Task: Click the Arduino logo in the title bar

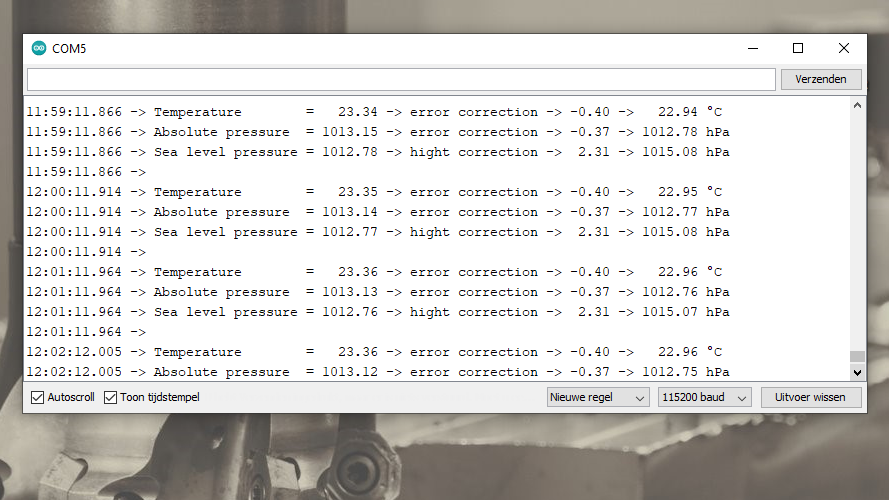Action: tap(39, 48)
